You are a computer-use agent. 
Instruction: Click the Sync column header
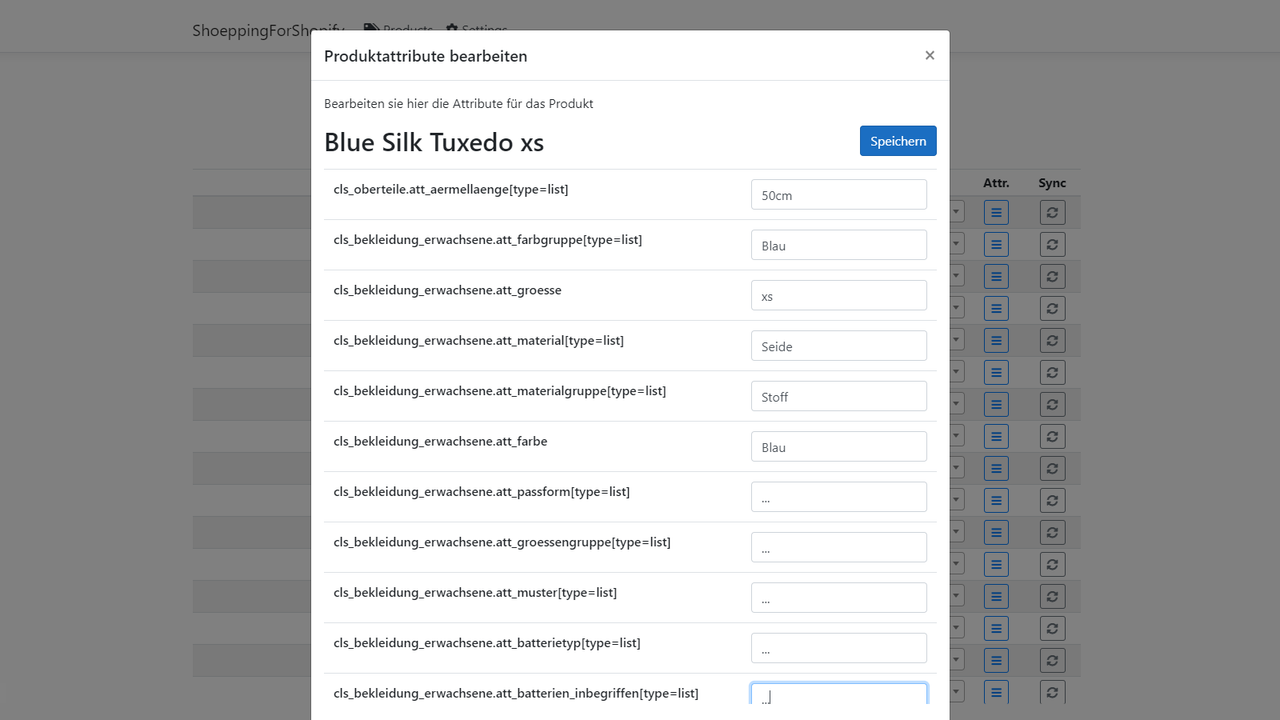[x=1052, y=183]
